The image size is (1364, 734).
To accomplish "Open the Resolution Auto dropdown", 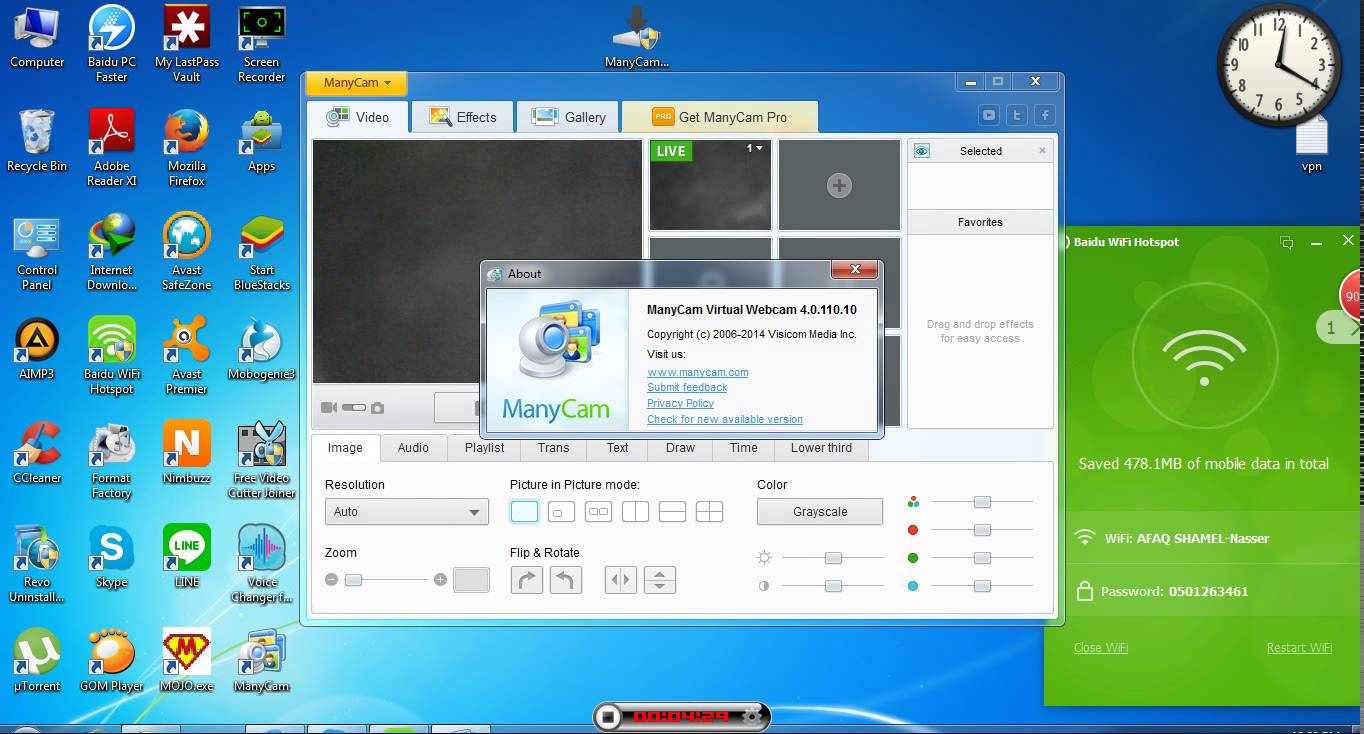I will tap(405, 511).
